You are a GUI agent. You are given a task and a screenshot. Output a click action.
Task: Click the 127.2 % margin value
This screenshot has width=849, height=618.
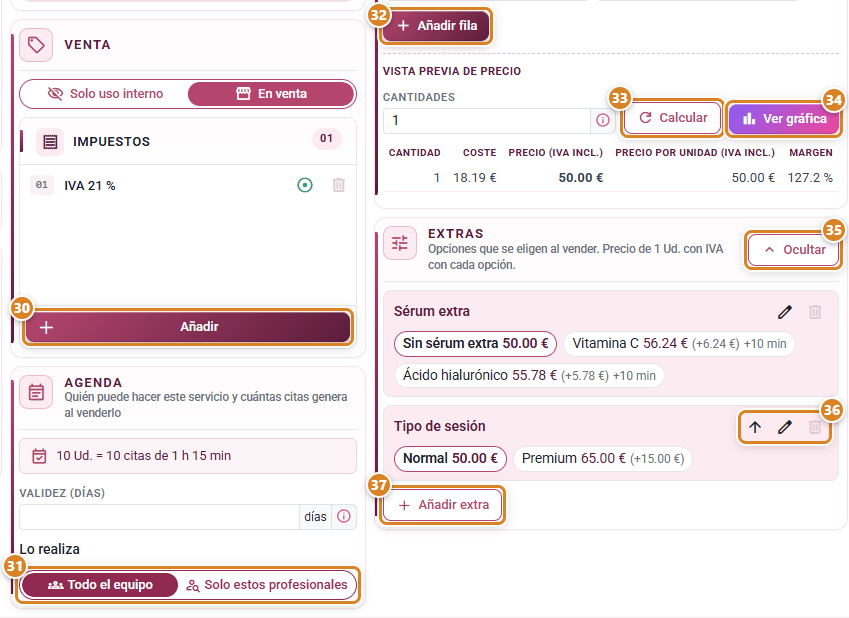[x=809, y=178]
